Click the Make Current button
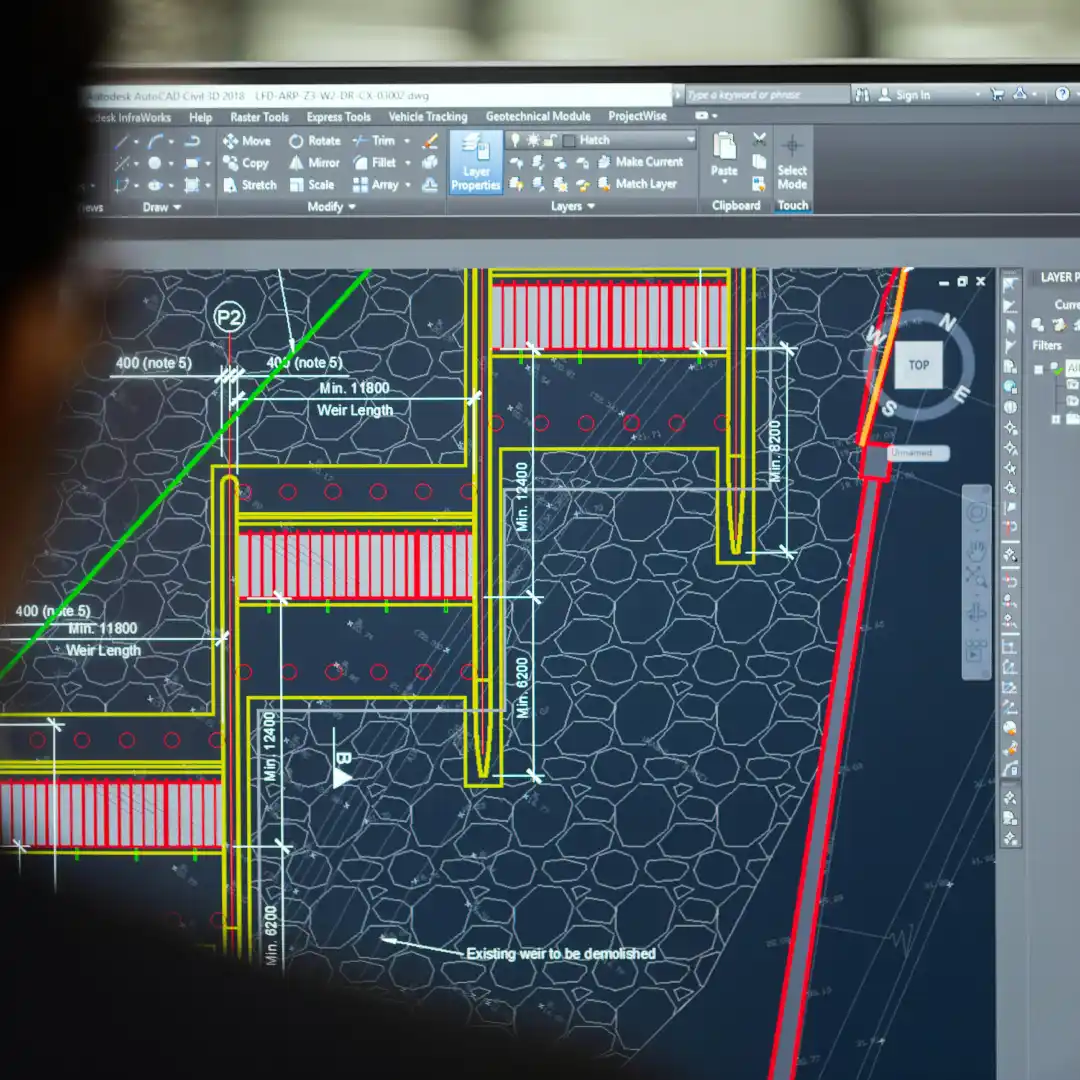Screen dimensions: 1080x1080 tap(640, 162)
